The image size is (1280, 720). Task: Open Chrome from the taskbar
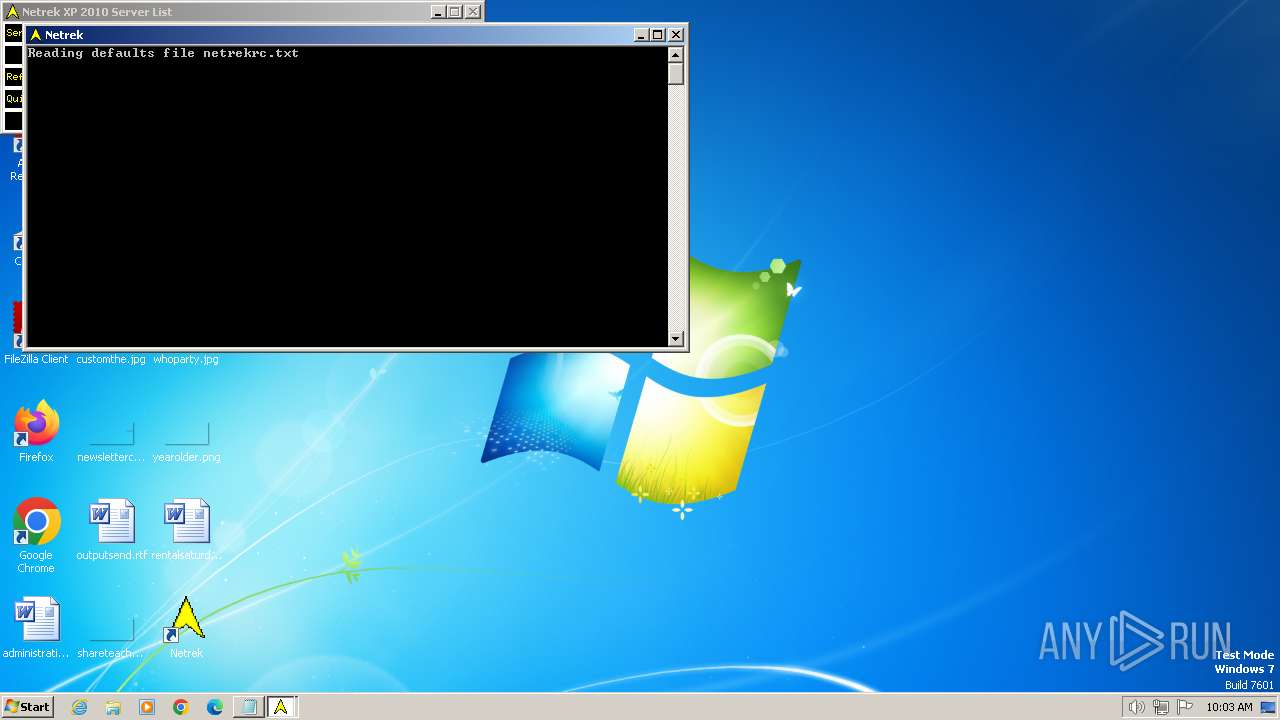[x=181, y=707]
